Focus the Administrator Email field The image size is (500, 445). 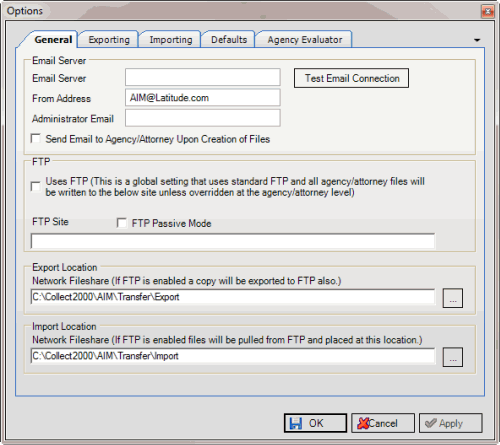pyautogui.click(x=203, y=118)
